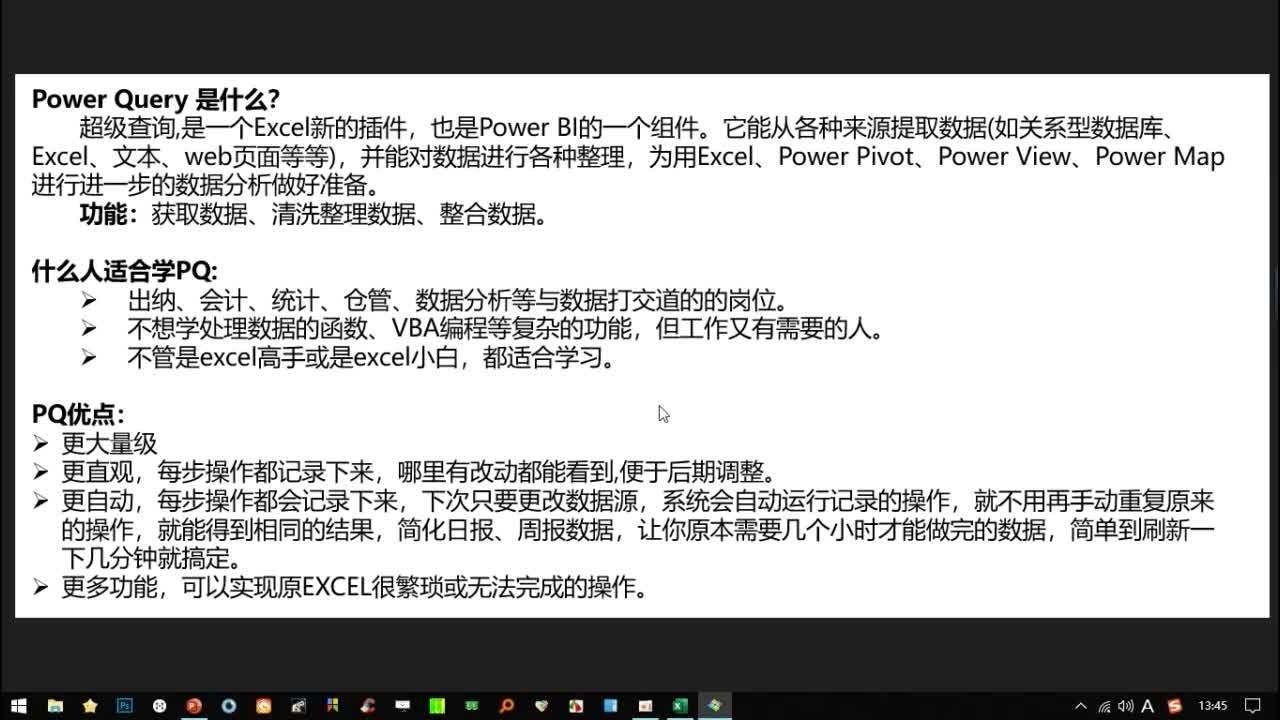
Task: Click the yellow star taskbar icon
Action: (90, 705)
